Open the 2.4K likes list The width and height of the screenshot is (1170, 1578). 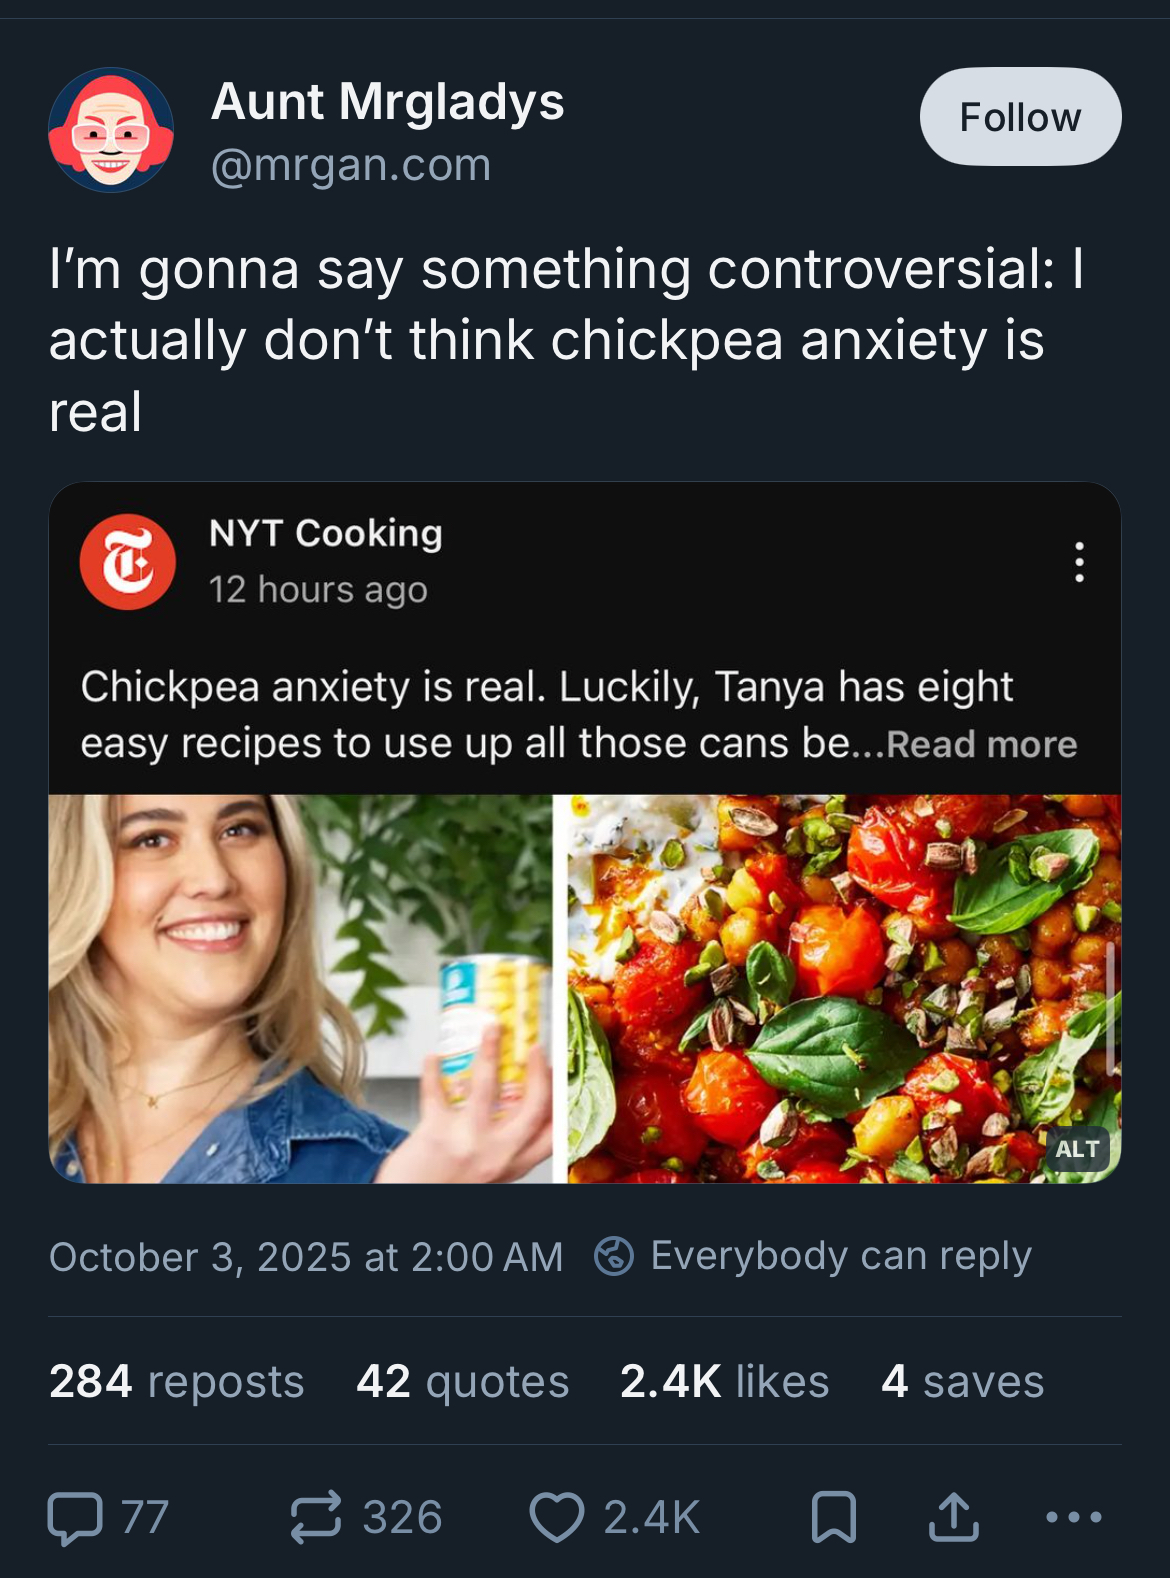tap(724, 1381)
